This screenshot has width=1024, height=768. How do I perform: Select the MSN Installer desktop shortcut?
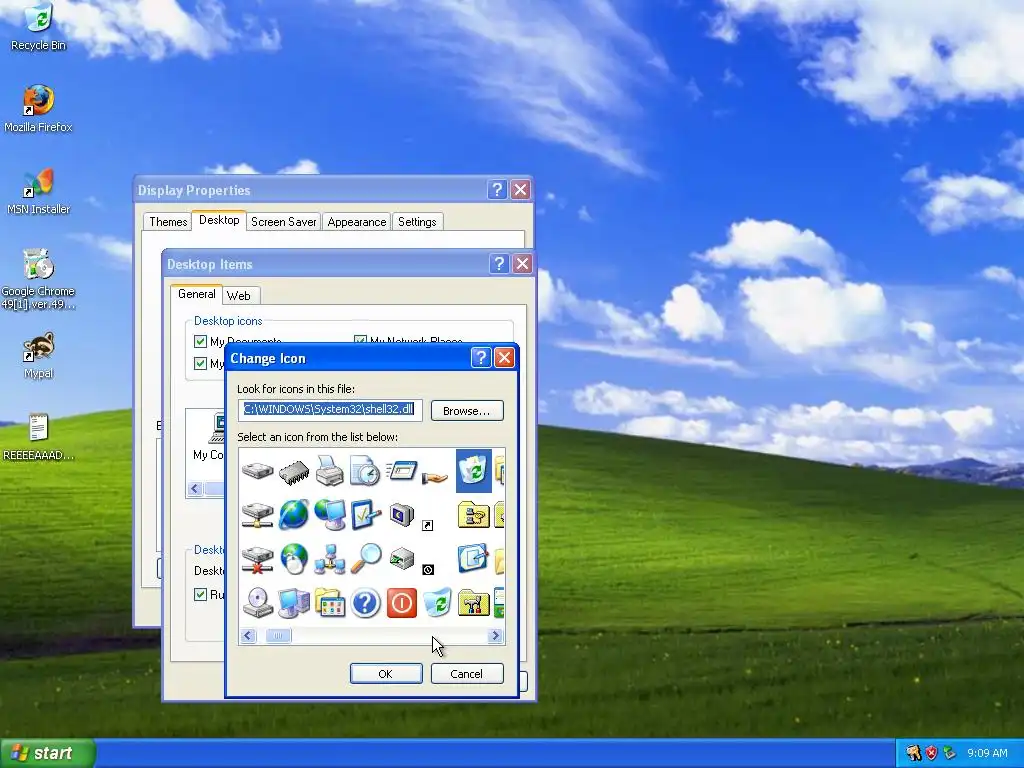pyautogui.click(x=39, y=191)
